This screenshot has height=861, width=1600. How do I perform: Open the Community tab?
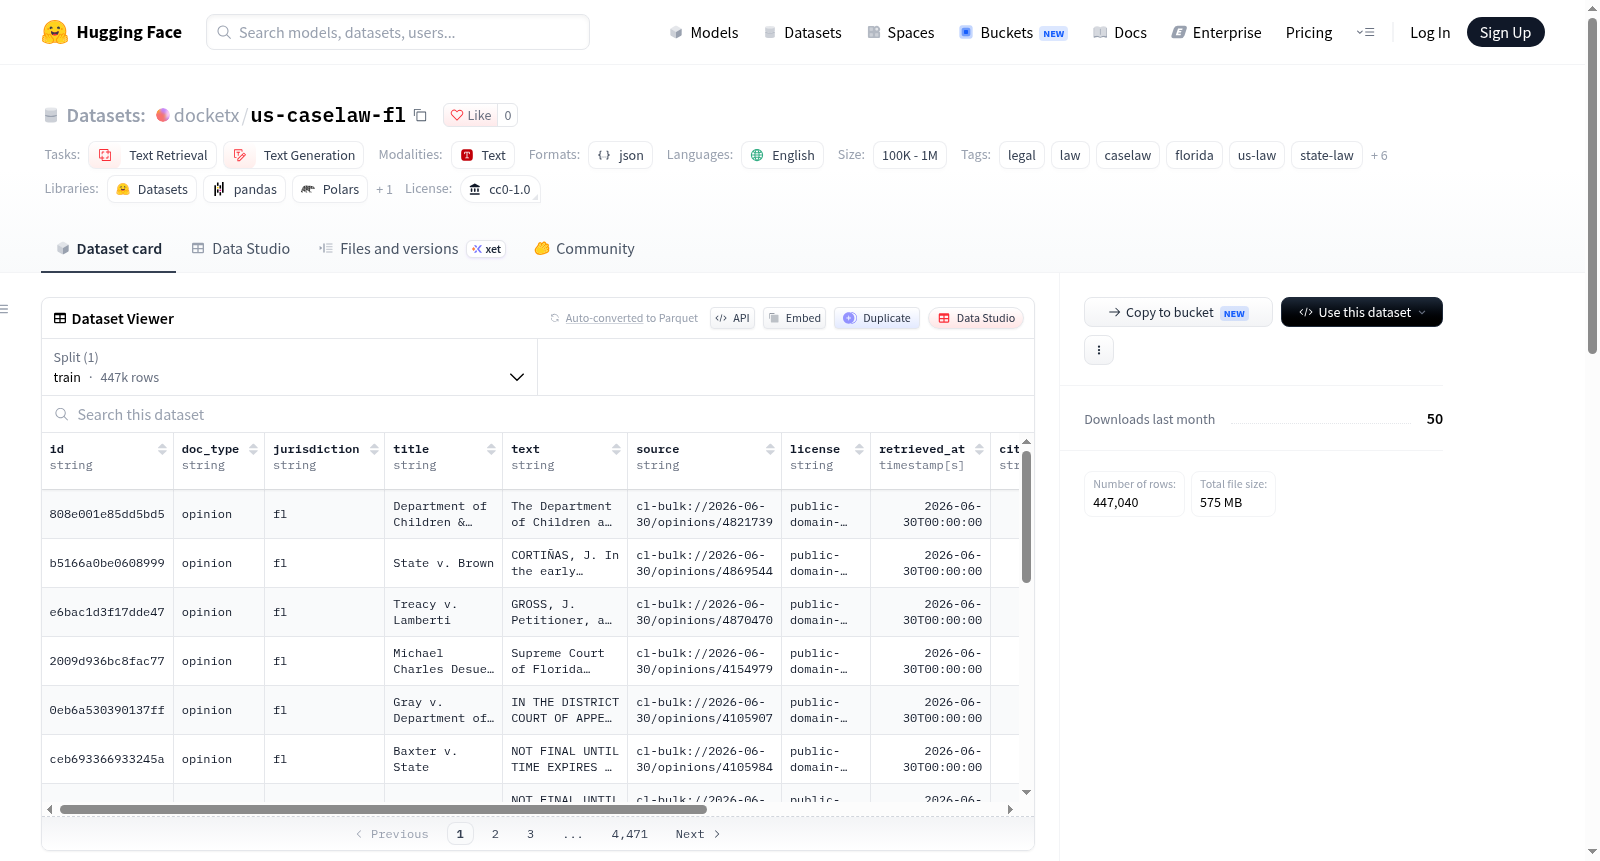pyautogui.click(x=585, y=249)
